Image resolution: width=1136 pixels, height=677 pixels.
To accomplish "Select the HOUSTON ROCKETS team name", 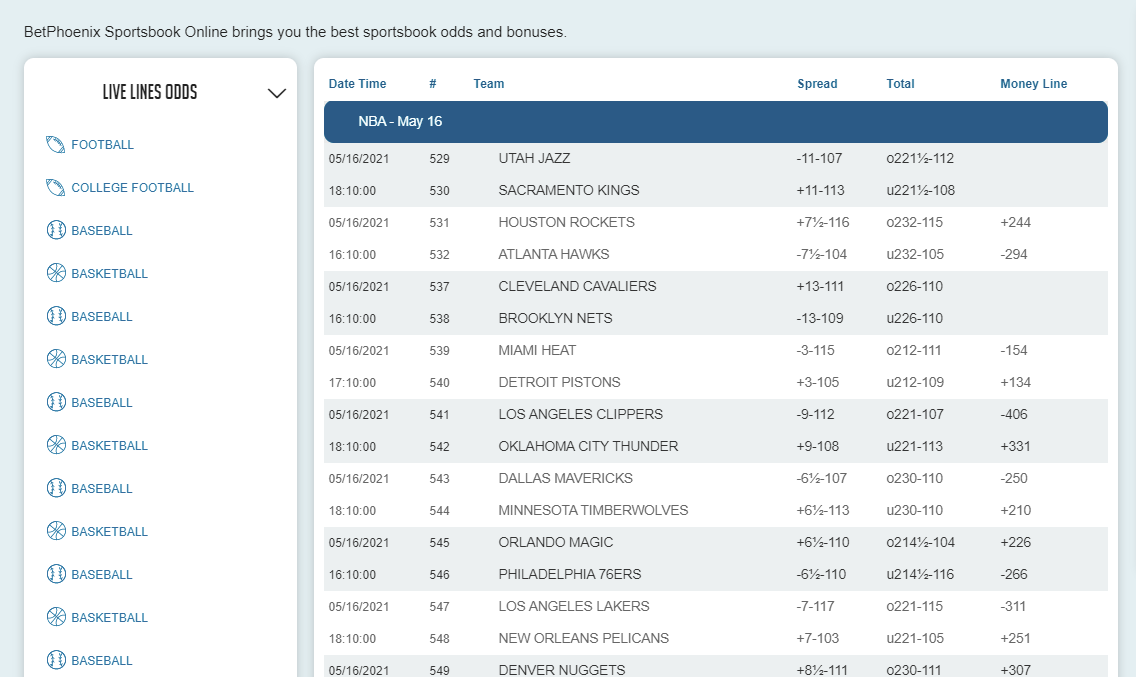I will (567, 223).
